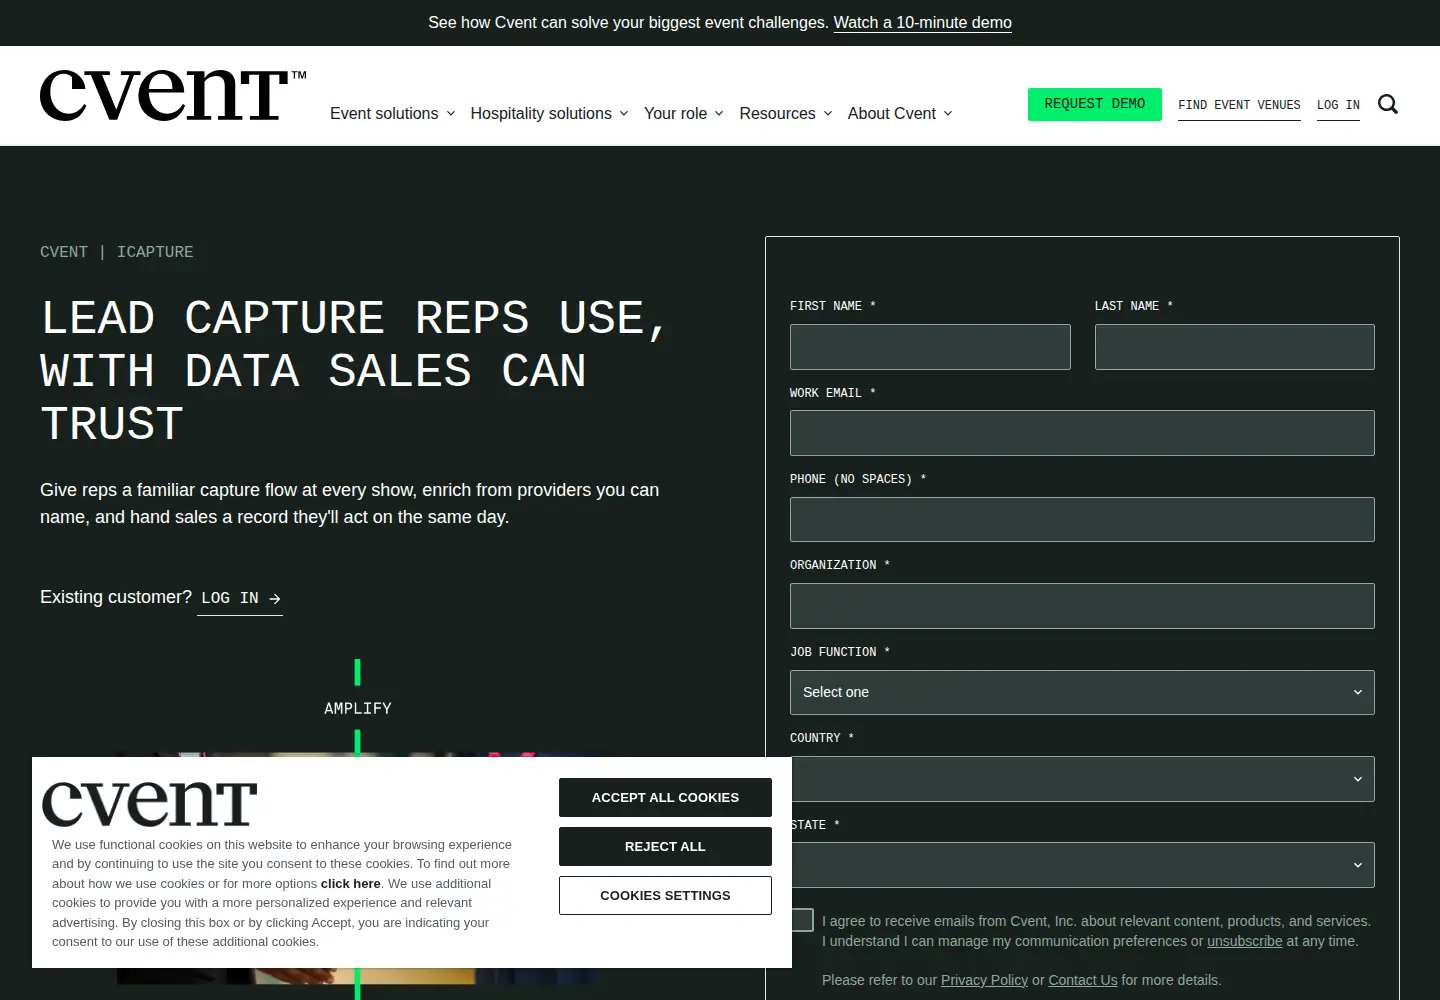
Task: Click the Cvent logo in cookie banner
Action: coord(150,804)
